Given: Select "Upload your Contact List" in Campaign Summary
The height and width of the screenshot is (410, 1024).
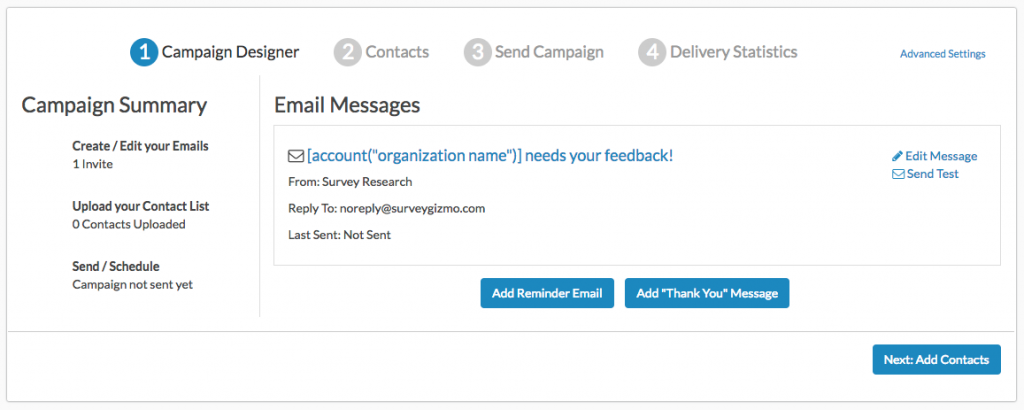Looking at the screenshot, I should click(x=140, y=206).
